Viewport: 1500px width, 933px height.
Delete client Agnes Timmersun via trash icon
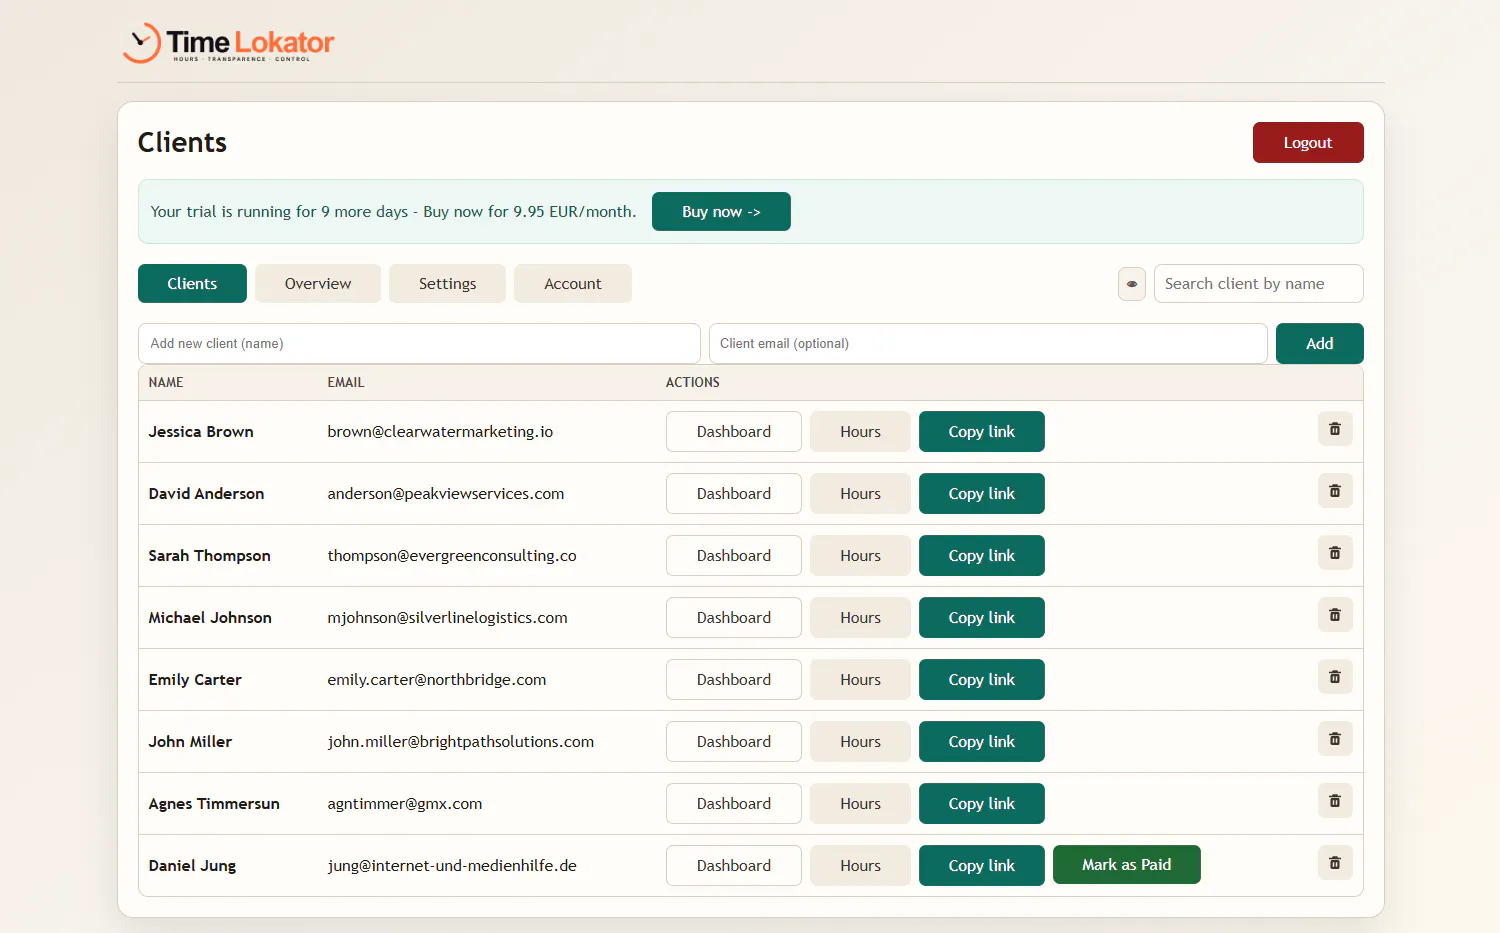(x=1335, y=801)
